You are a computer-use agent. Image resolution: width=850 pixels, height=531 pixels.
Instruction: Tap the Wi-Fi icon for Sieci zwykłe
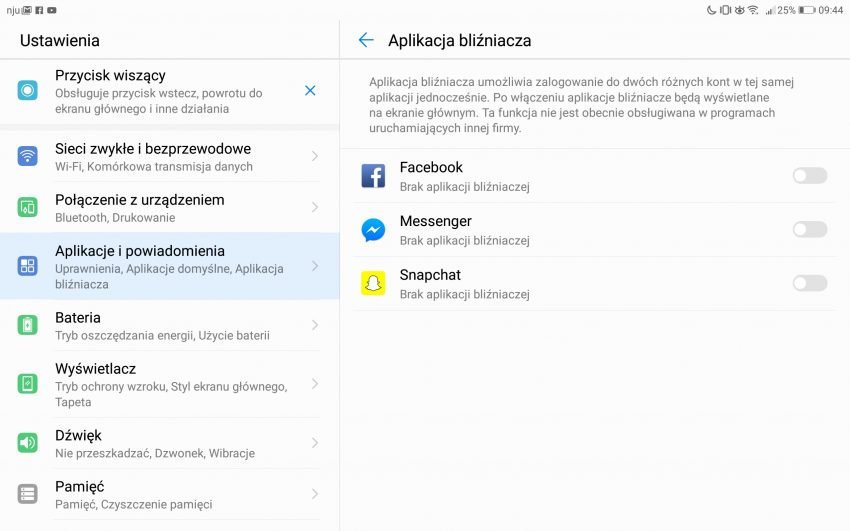(x=28, y=156)
